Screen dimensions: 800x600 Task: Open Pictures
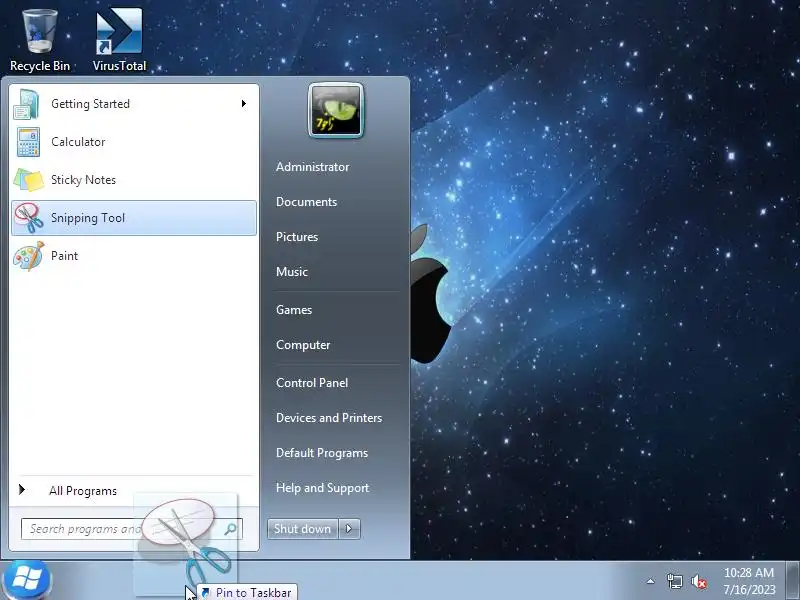tap(296, 237)
